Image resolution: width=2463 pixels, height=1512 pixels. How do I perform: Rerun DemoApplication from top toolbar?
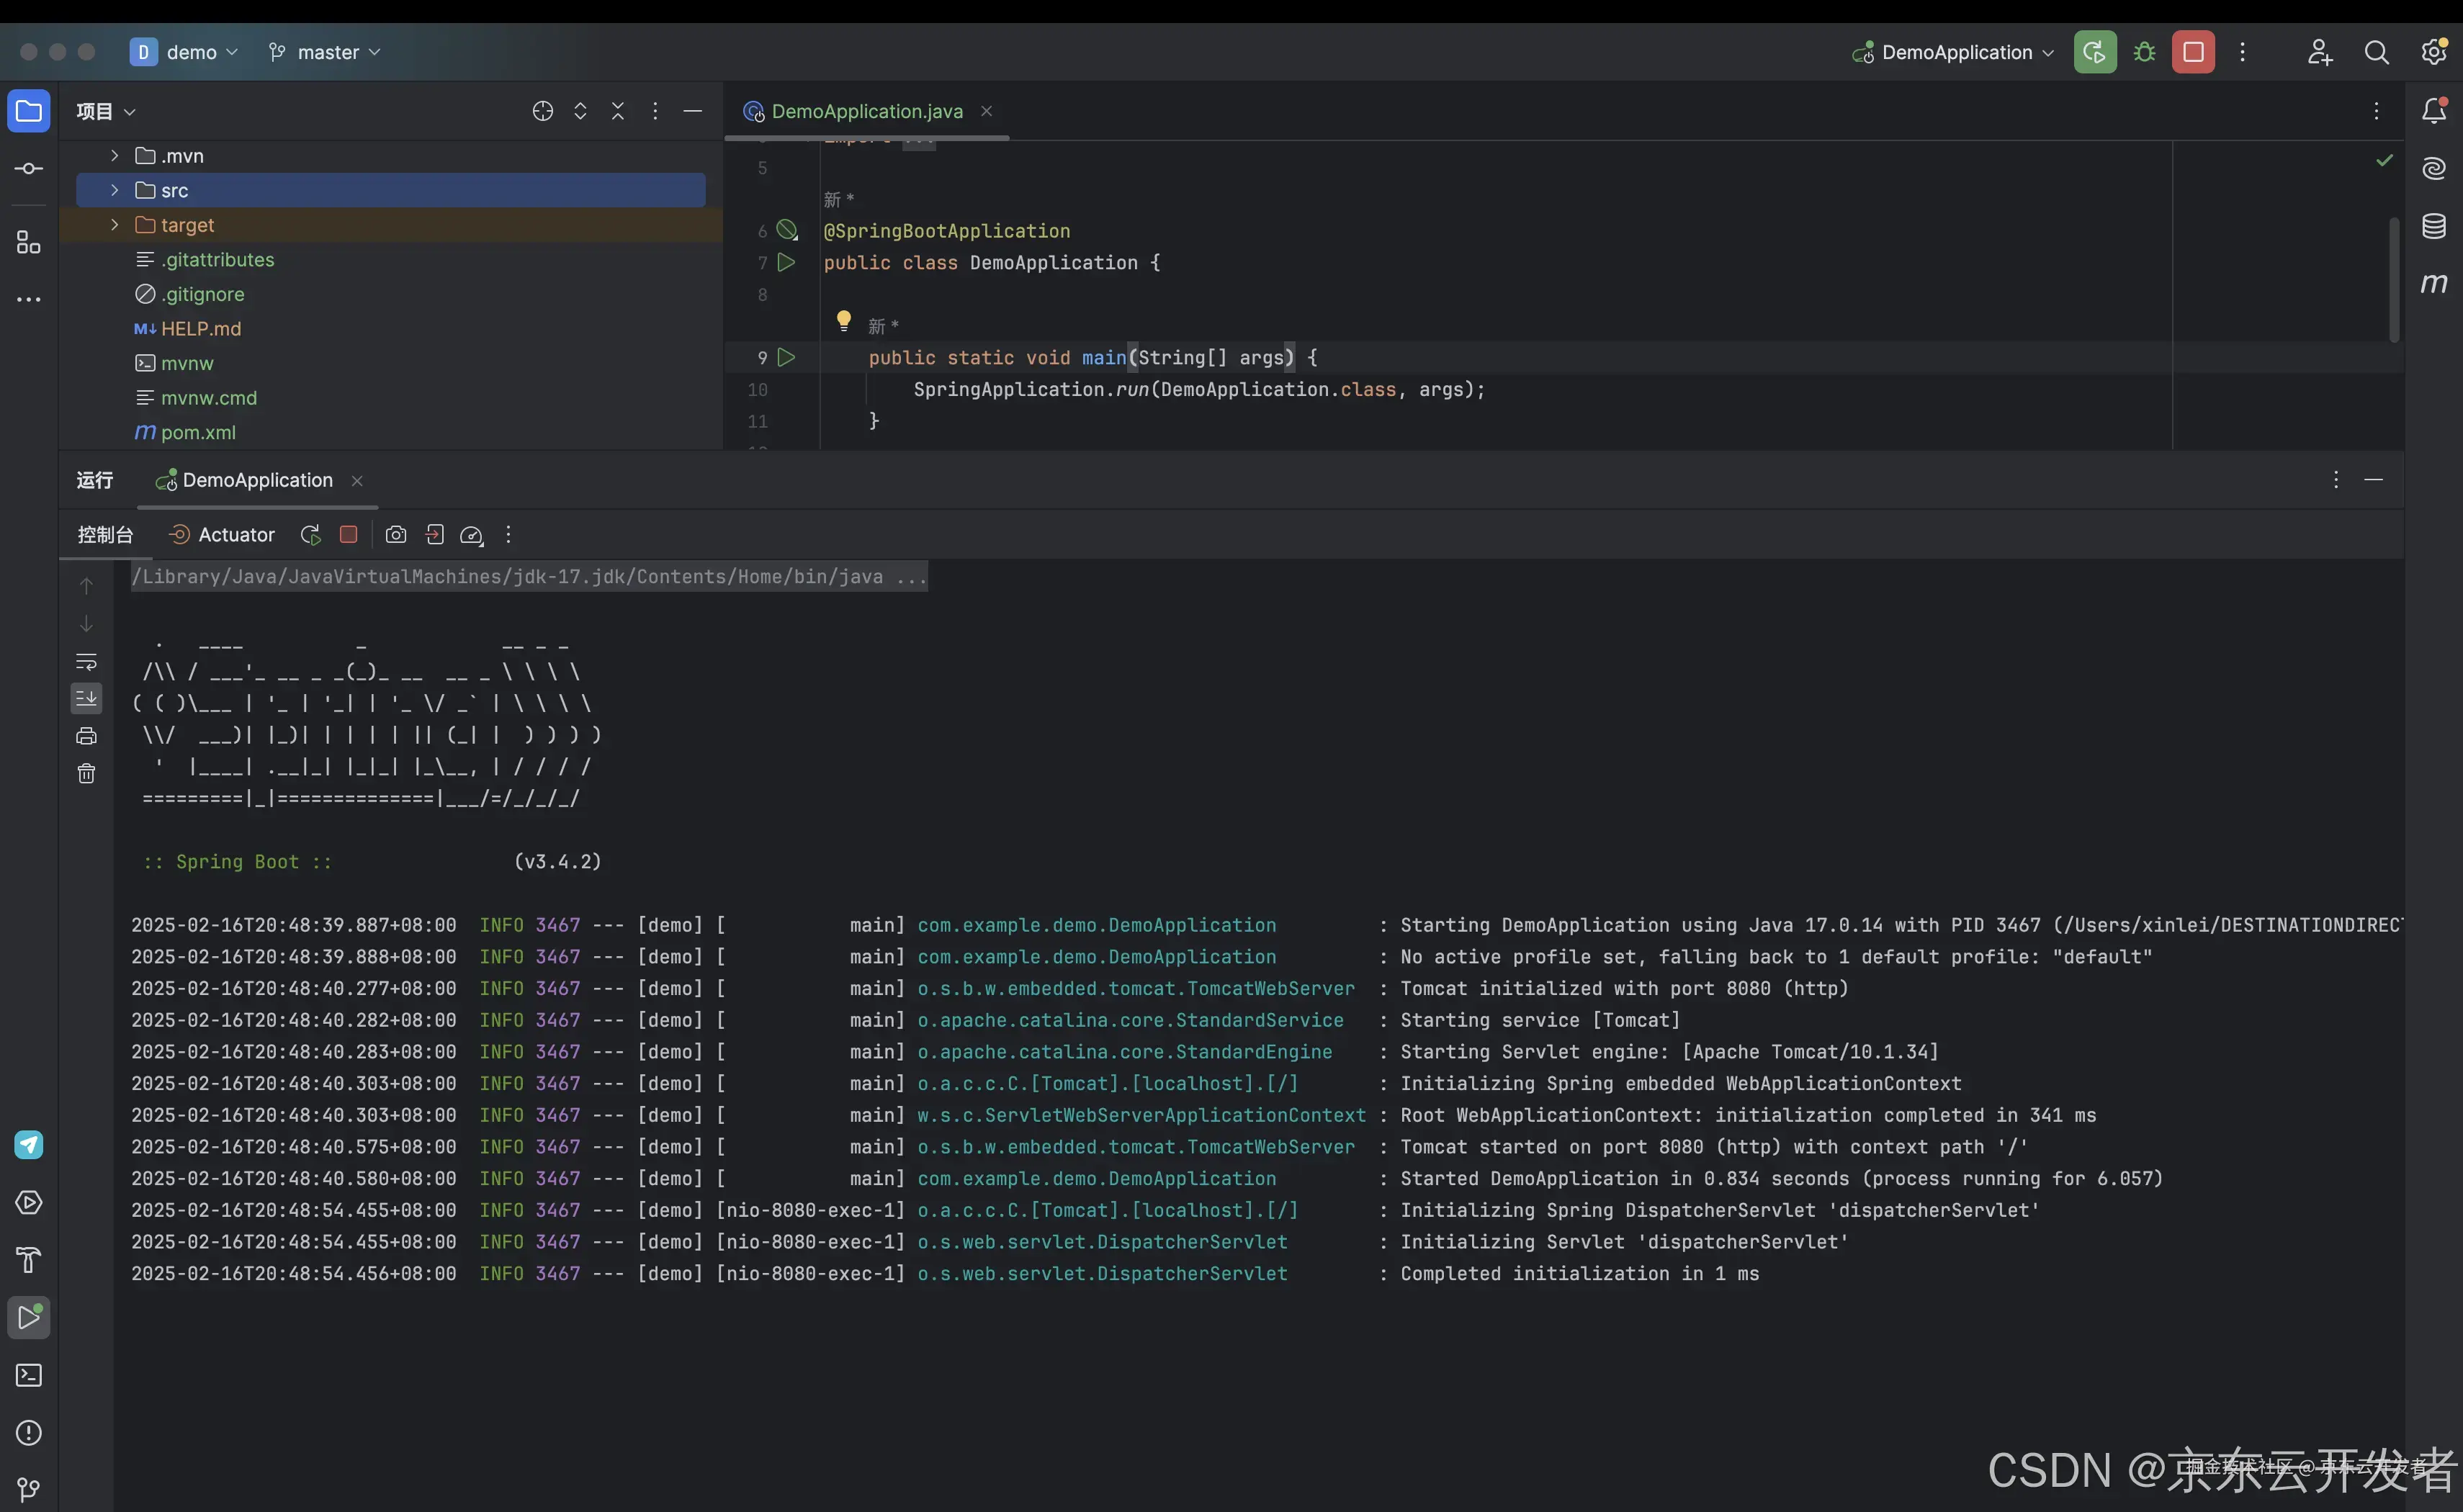[2095, 52]
